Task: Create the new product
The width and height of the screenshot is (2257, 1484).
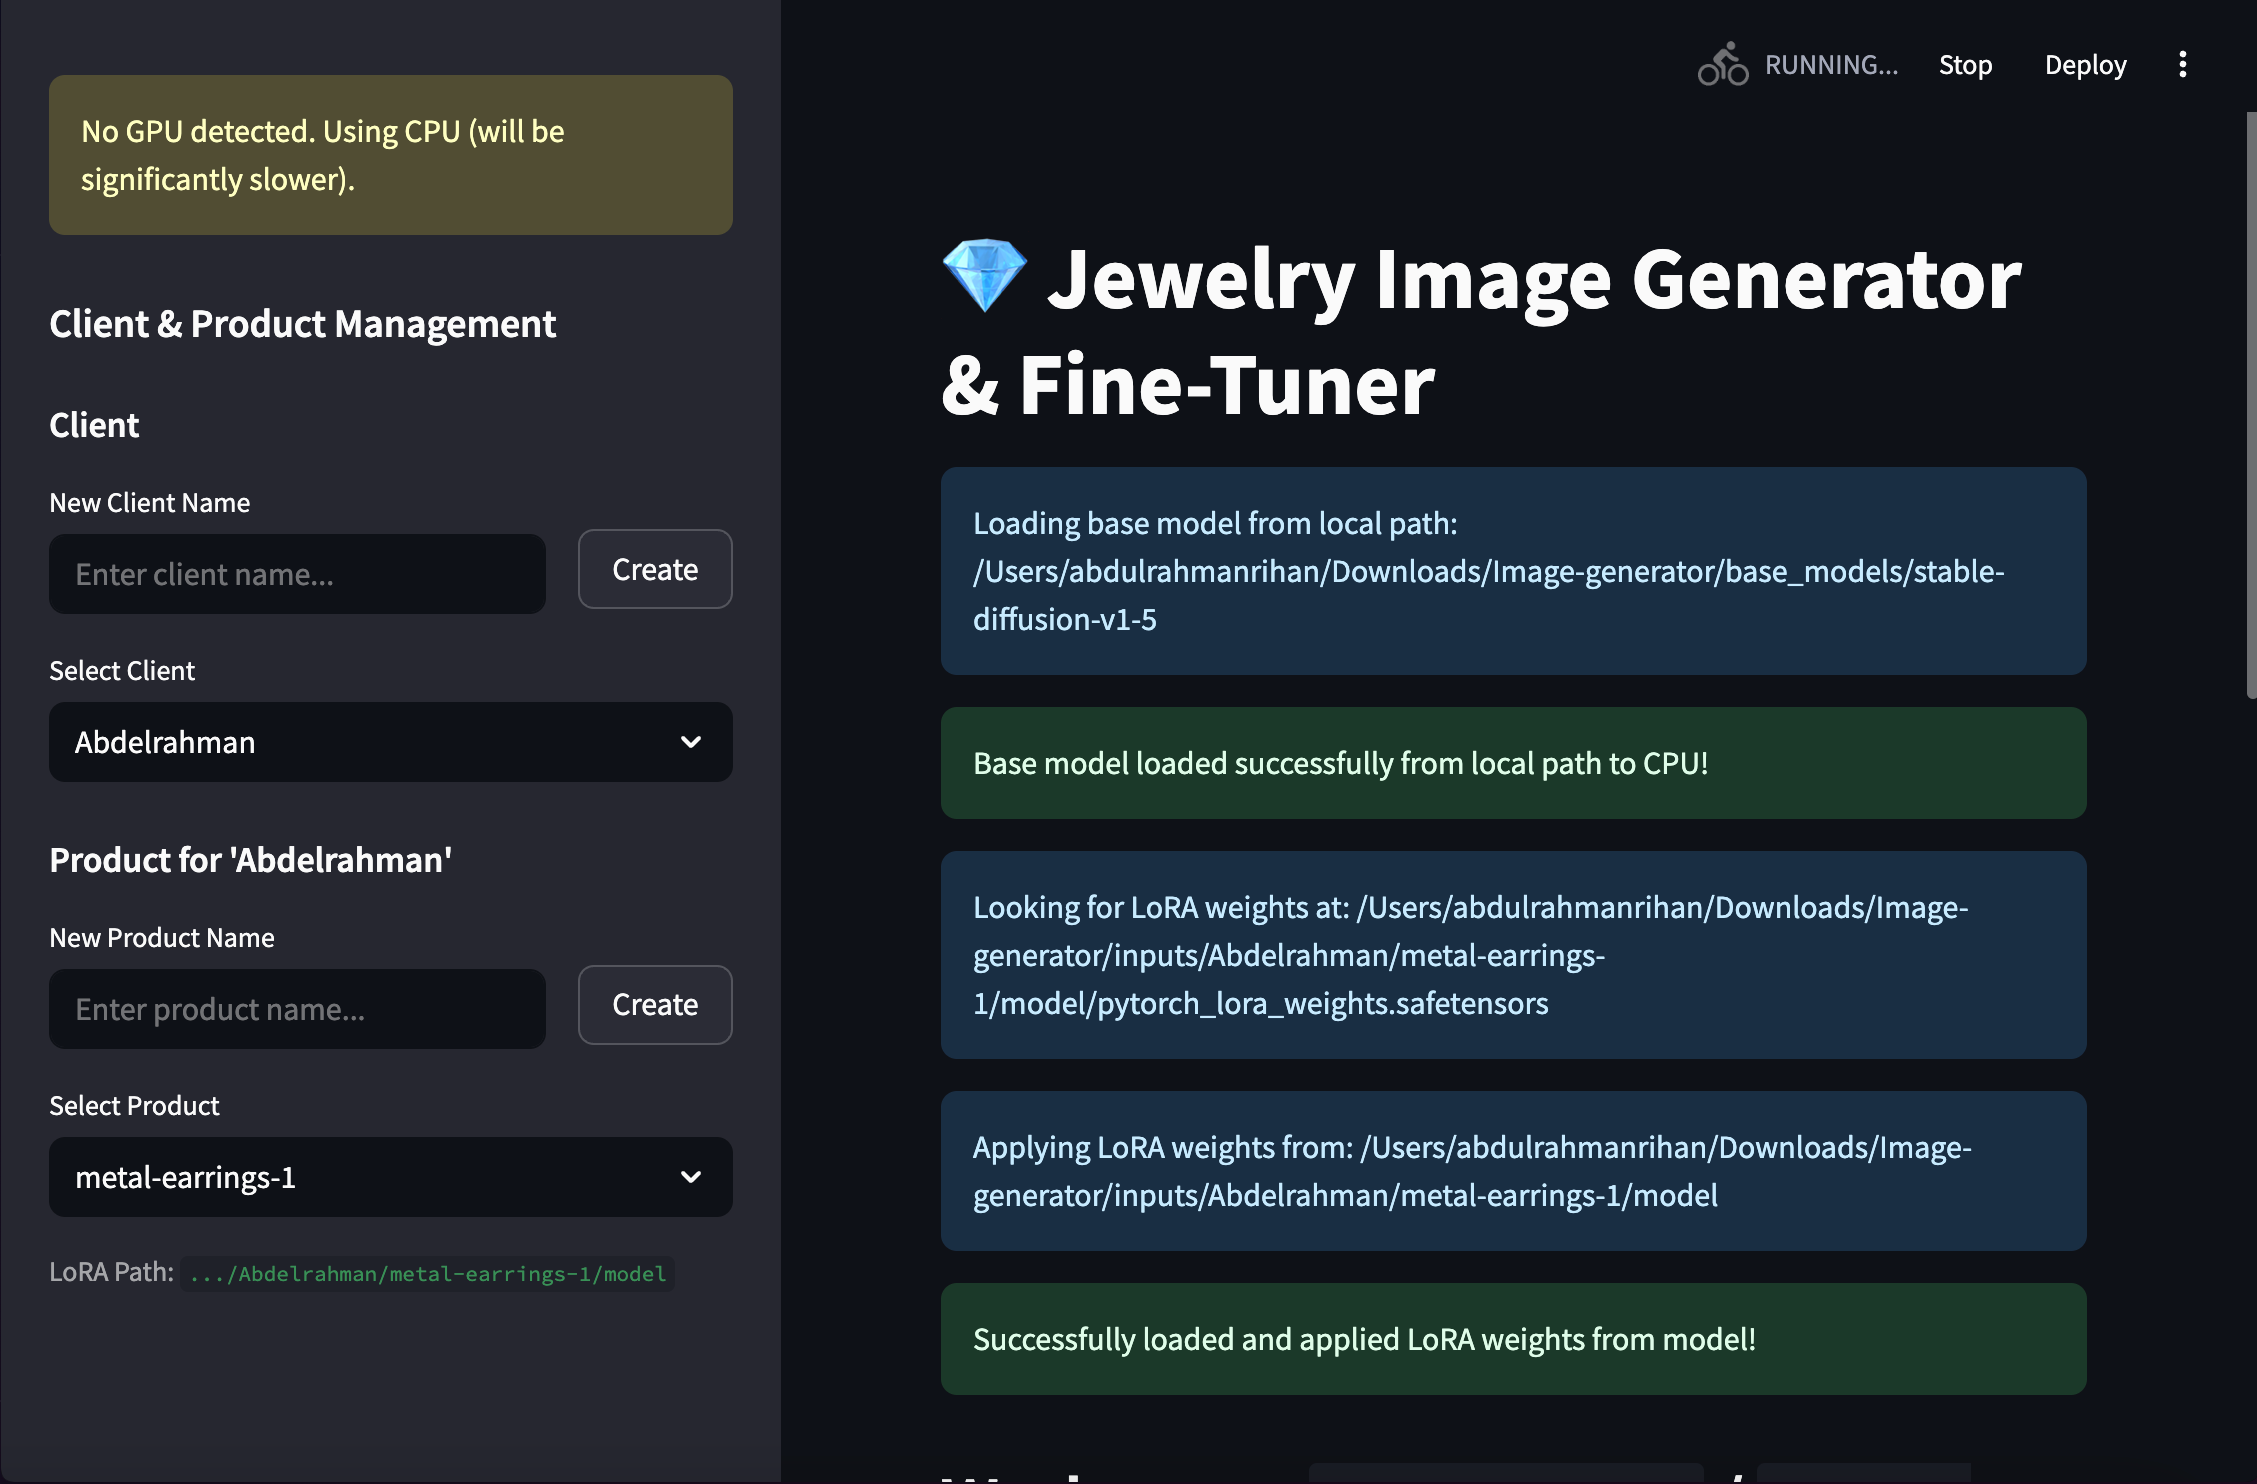Action: [x=655, y=1005]
